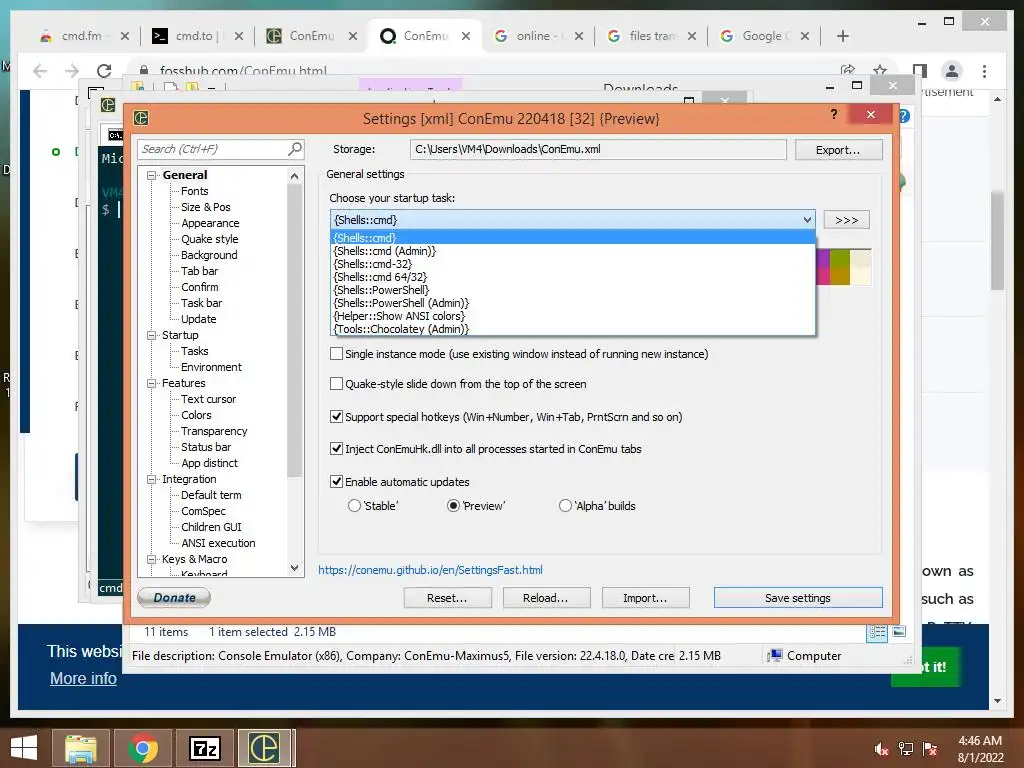The height and width of the screenshot is (768, 1024).
Task: Click the Reset... button
Action: coord(447,598)
